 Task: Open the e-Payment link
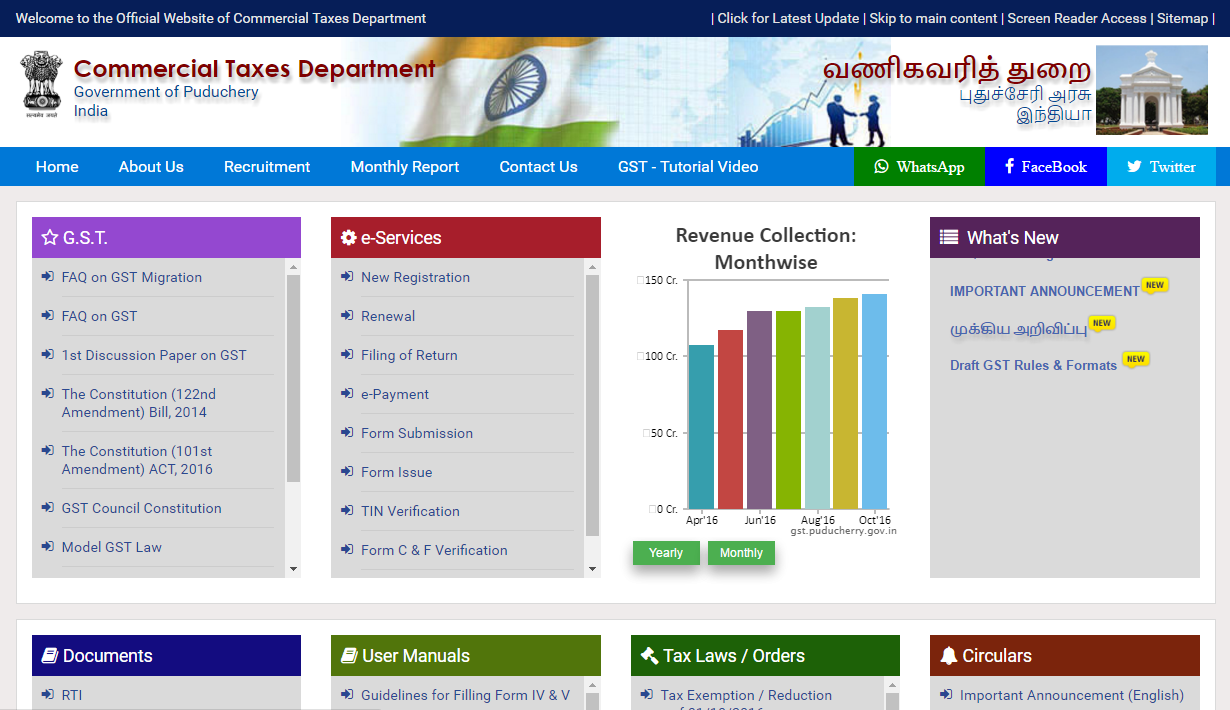click(395, 394)
